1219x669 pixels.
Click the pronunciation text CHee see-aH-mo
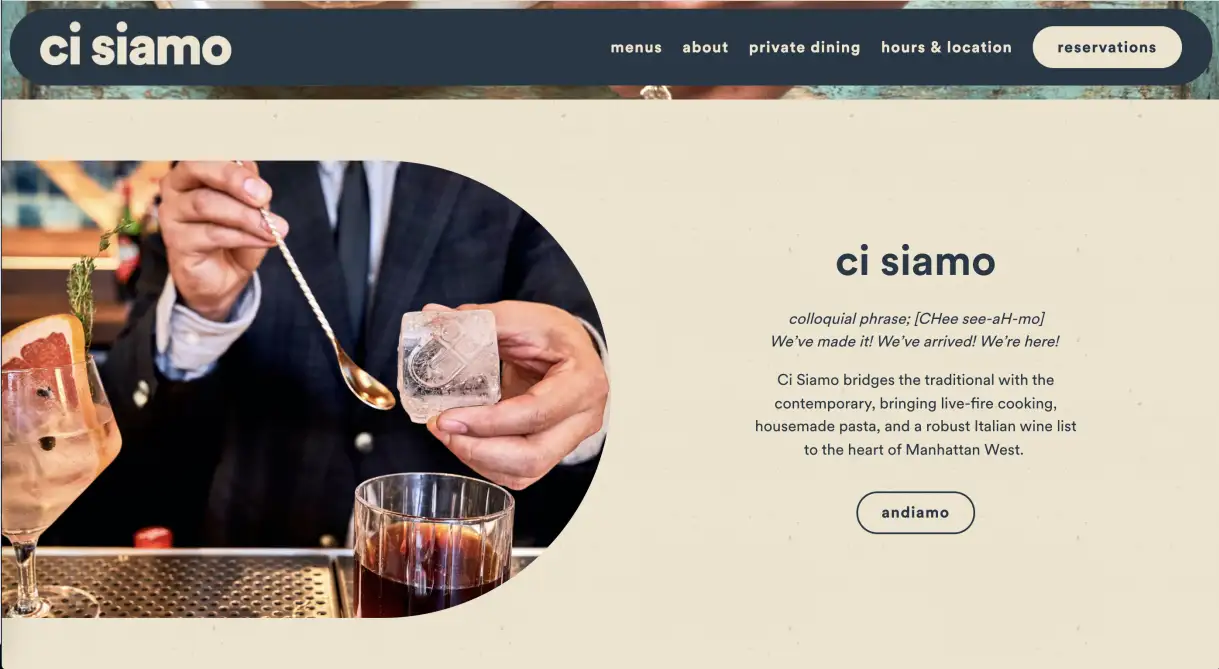coord(980,319)
